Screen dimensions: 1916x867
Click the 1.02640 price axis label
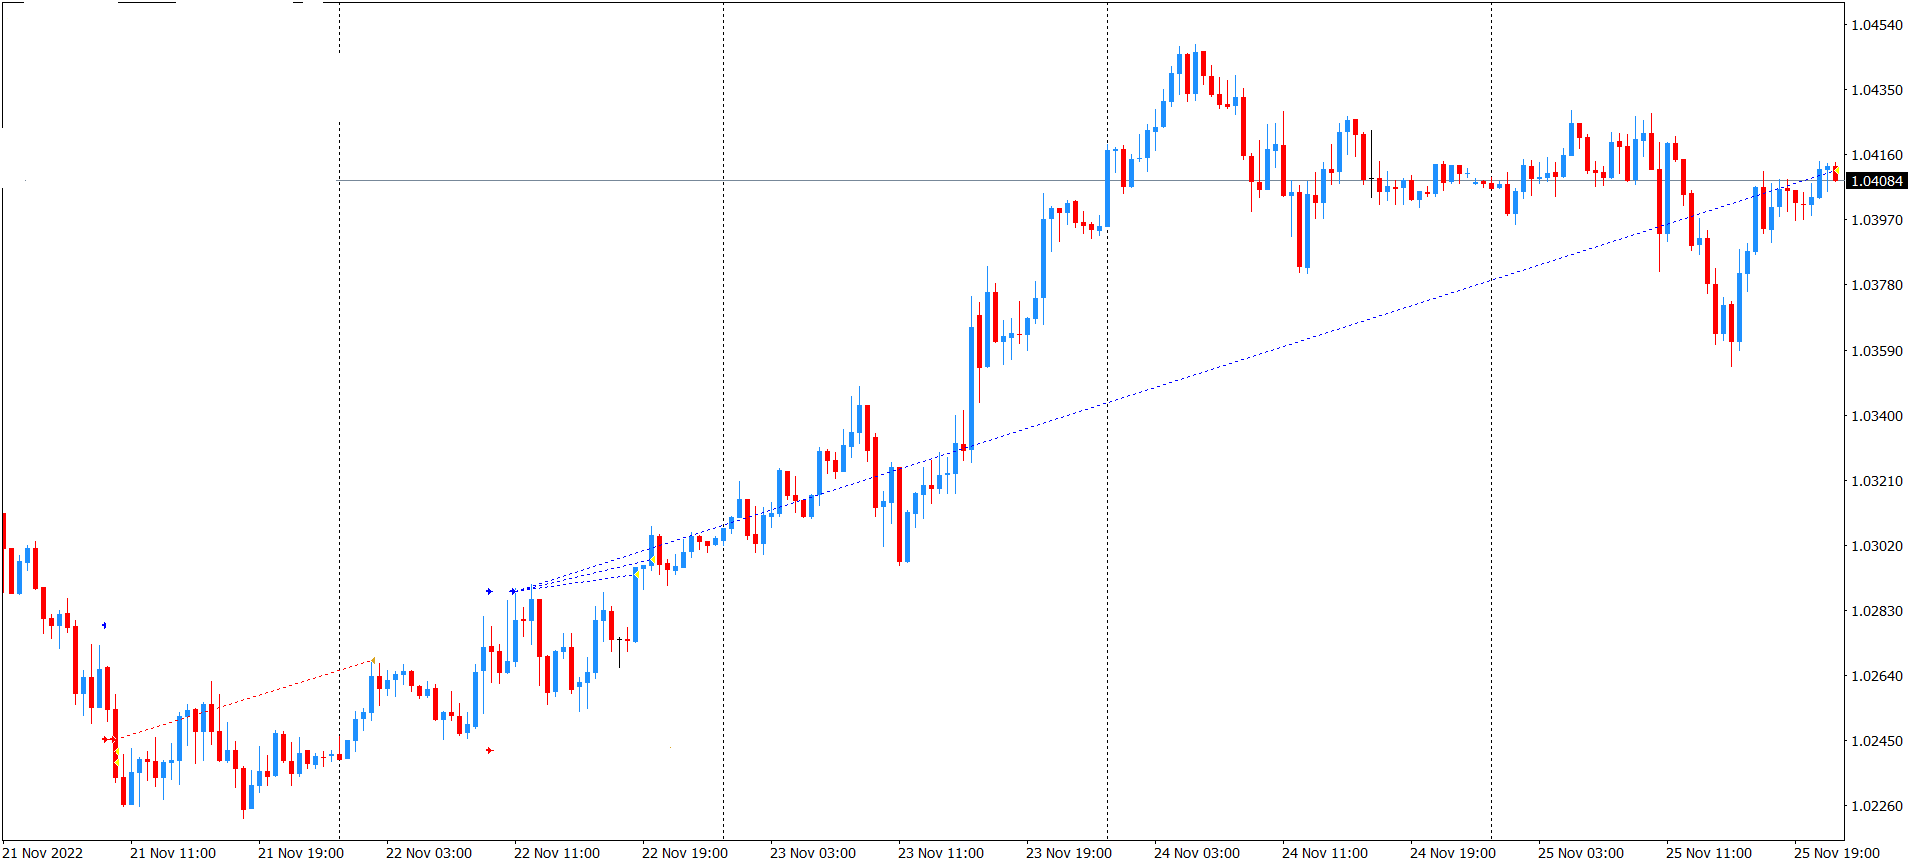(1877, 676)
